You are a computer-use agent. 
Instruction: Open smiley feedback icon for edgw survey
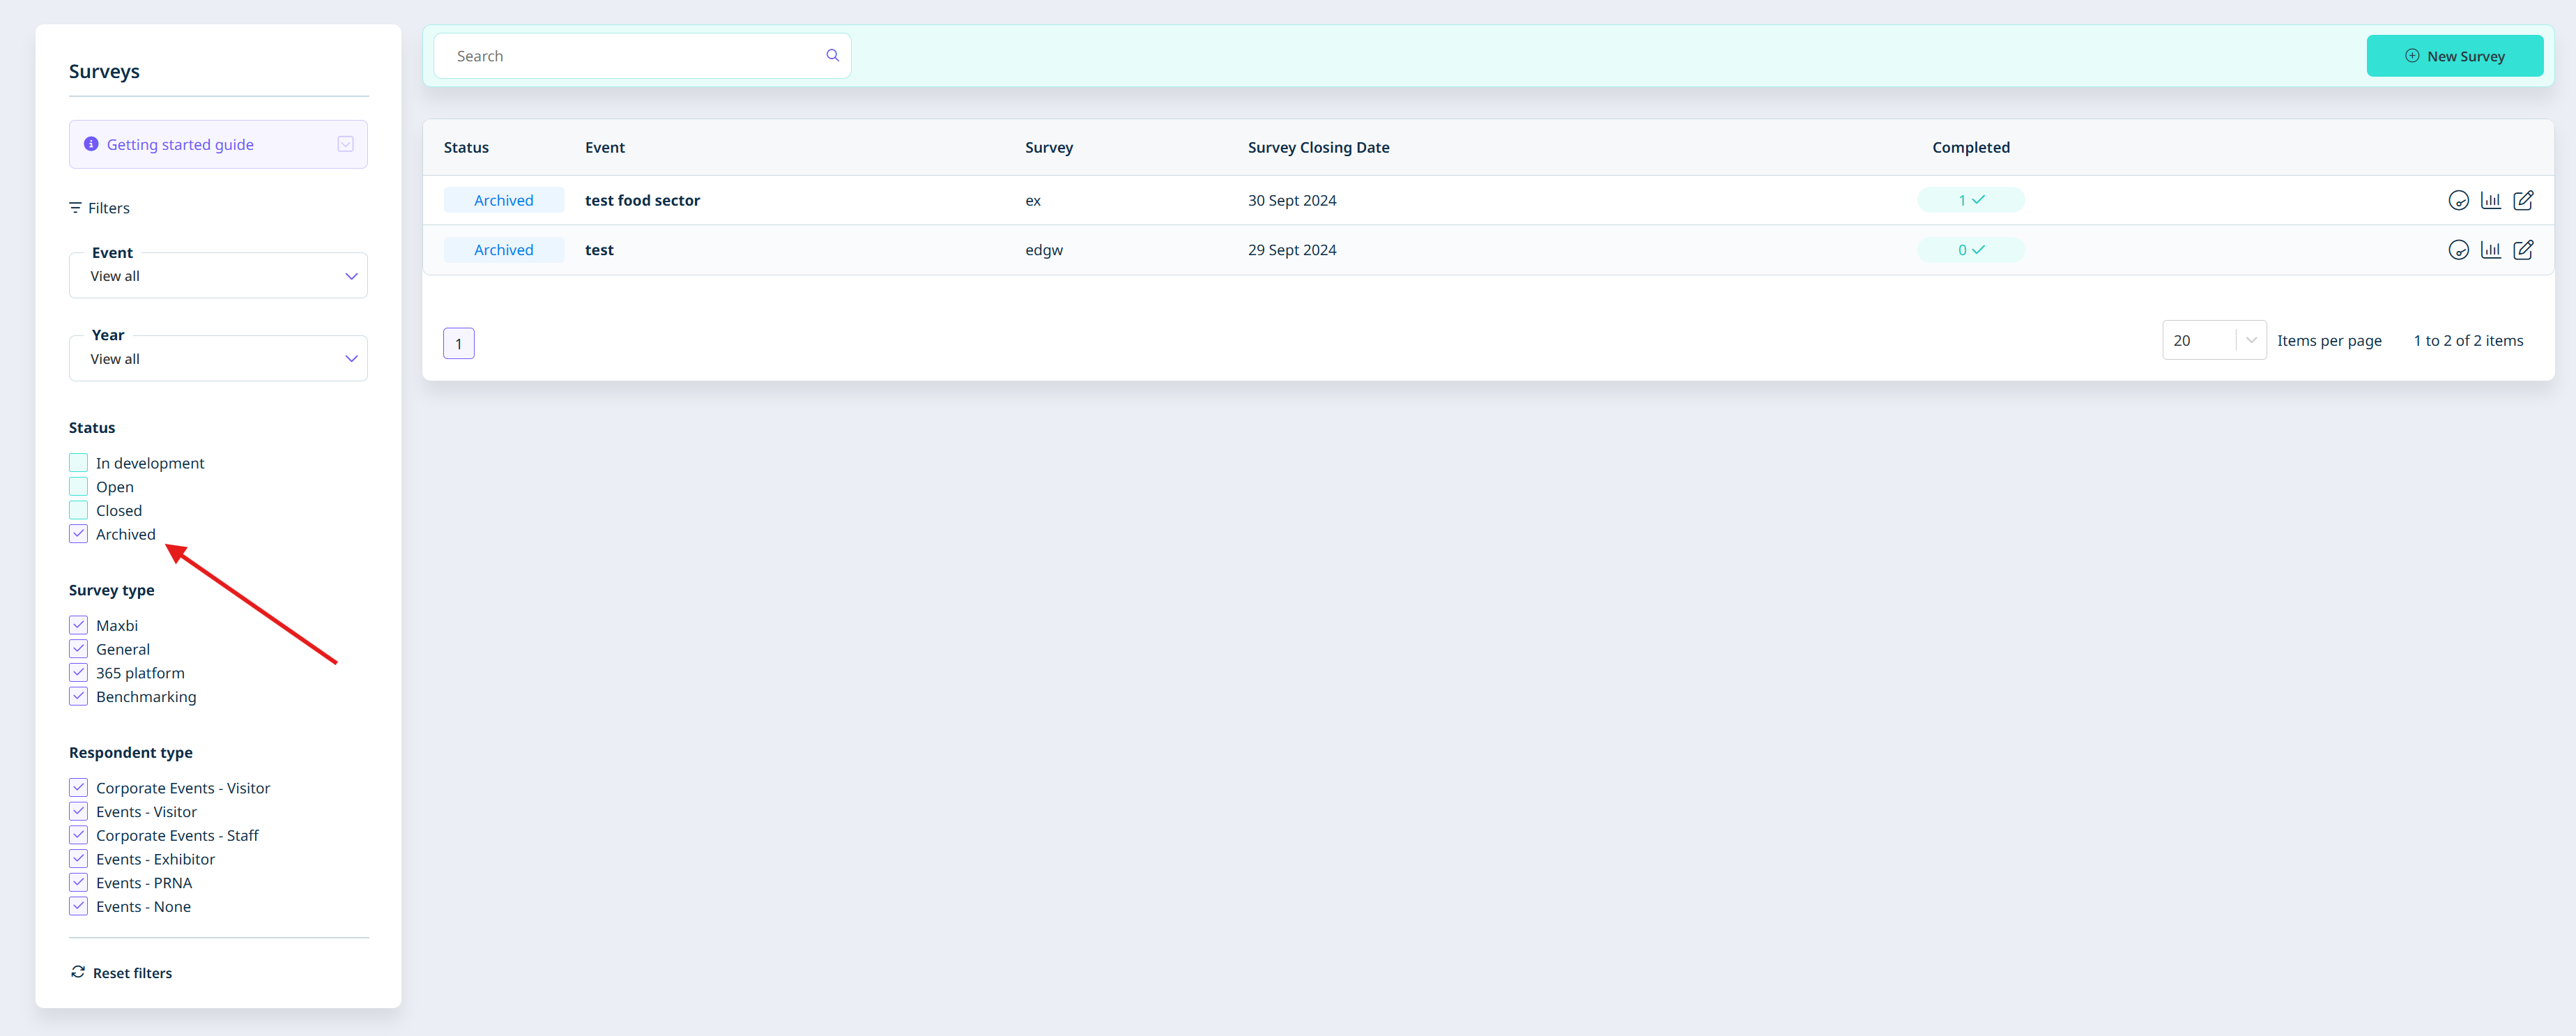coord(2458,250)
